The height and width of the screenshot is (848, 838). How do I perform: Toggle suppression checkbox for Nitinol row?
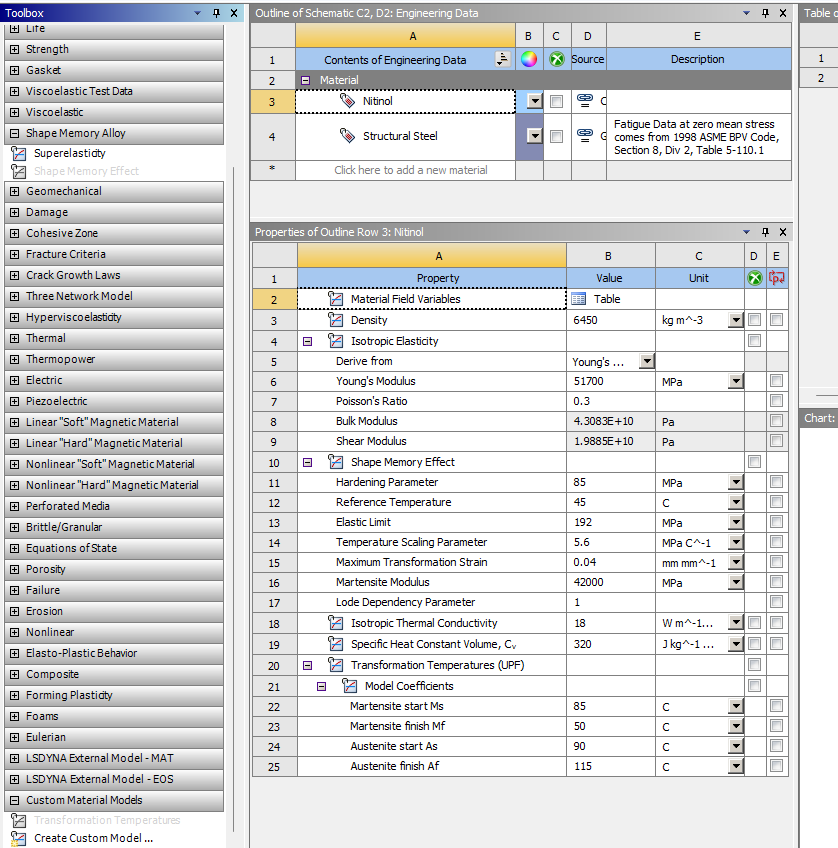pyautogui.click(x=556, y=101)
